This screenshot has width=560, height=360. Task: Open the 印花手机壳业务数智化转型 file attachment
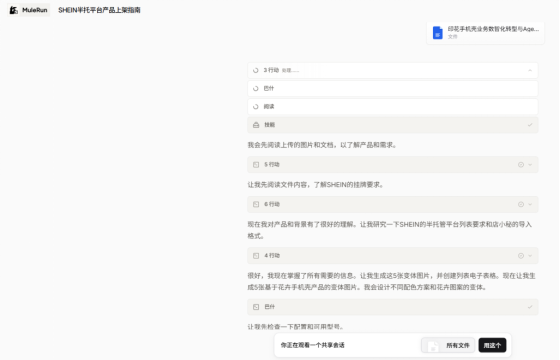(486, 32)
